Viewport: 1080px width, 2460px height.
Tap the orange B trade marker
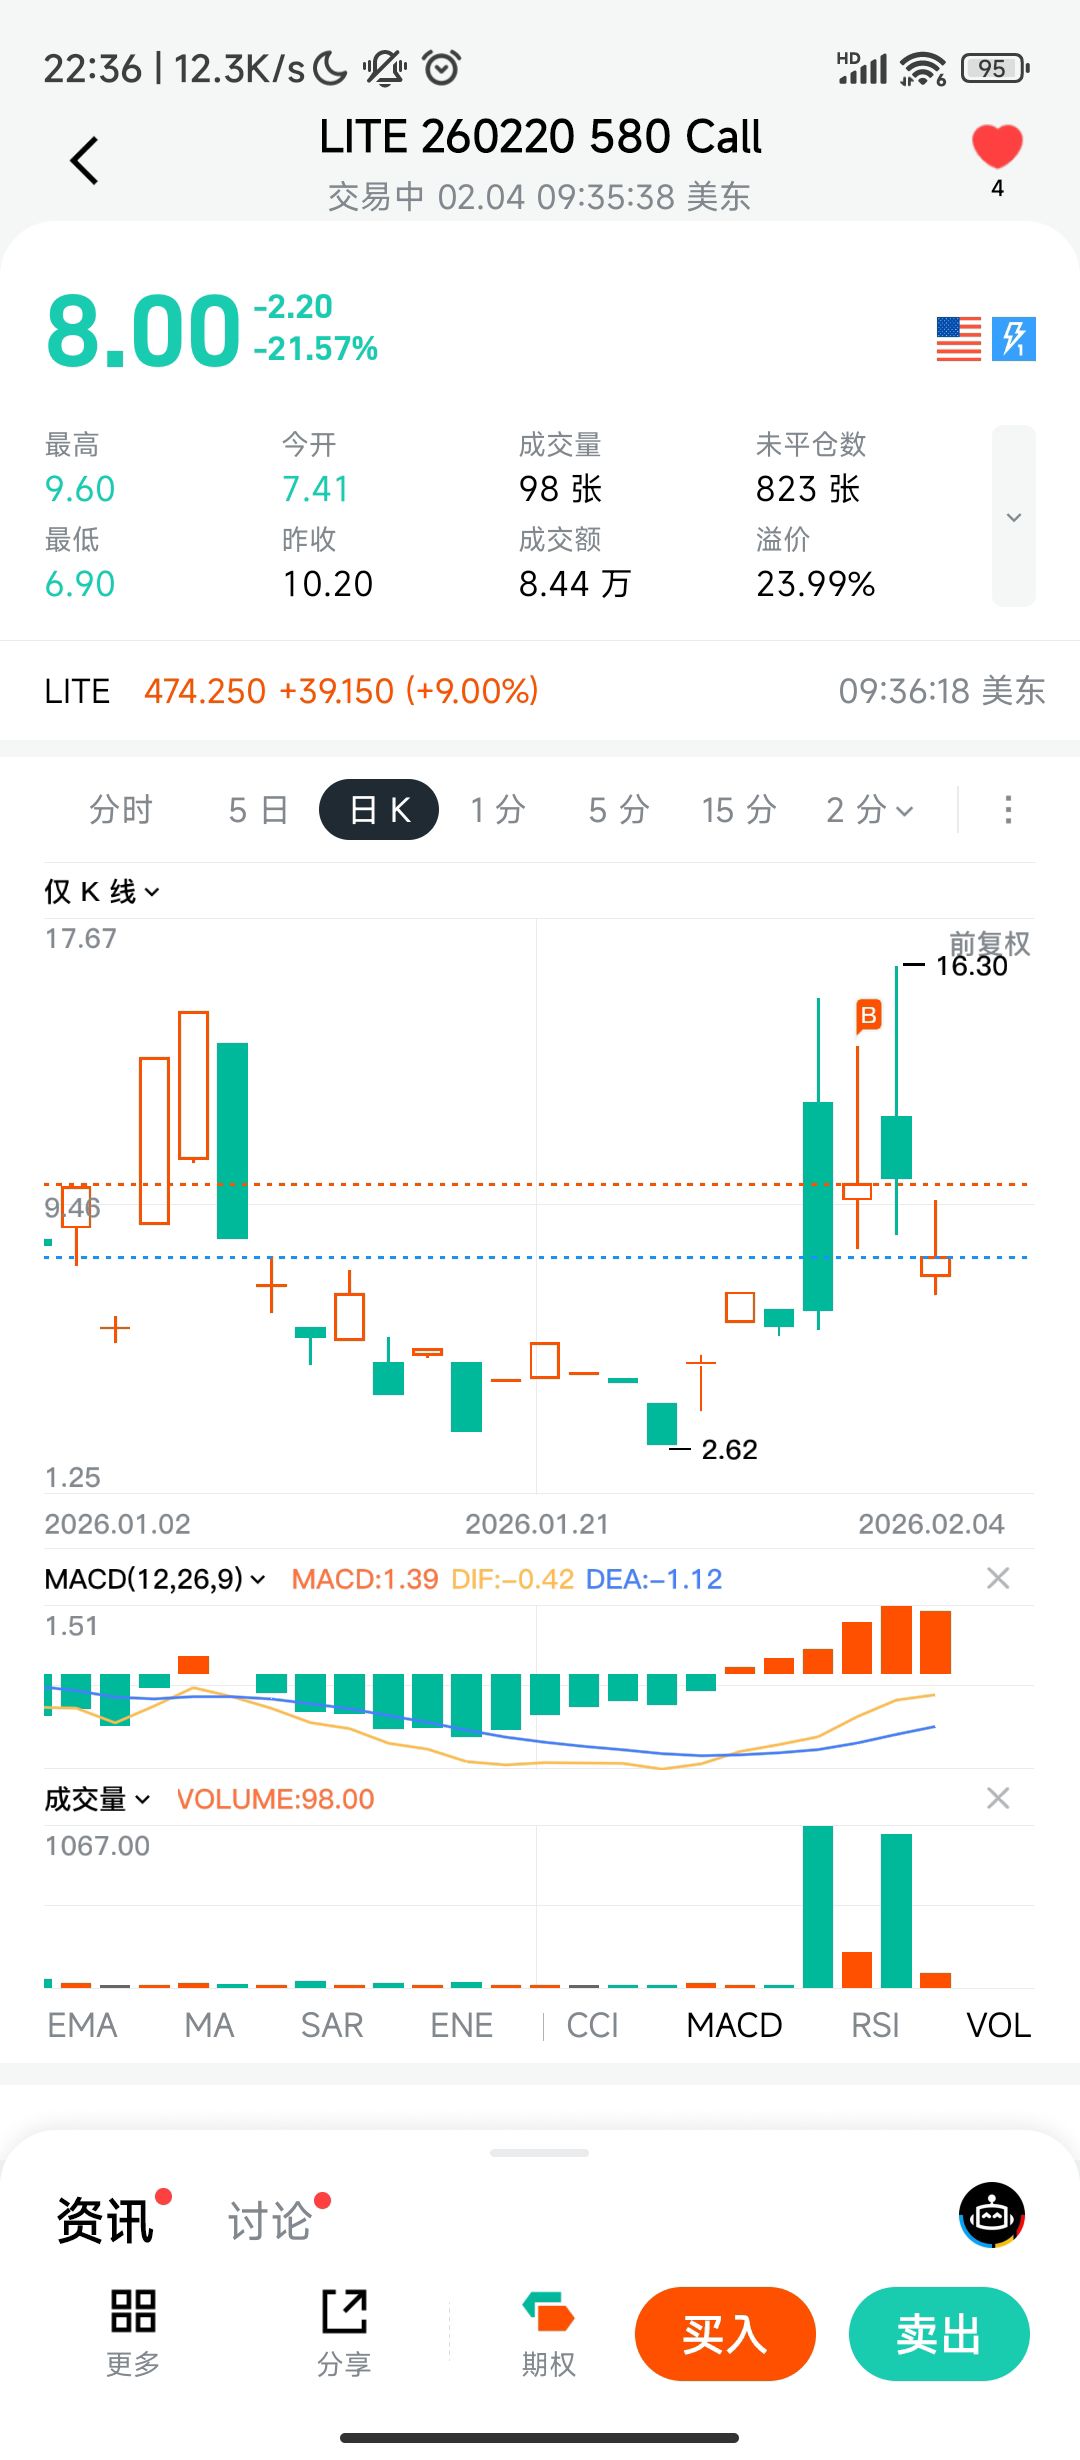pyautogui.click(x=868, y=1016)
